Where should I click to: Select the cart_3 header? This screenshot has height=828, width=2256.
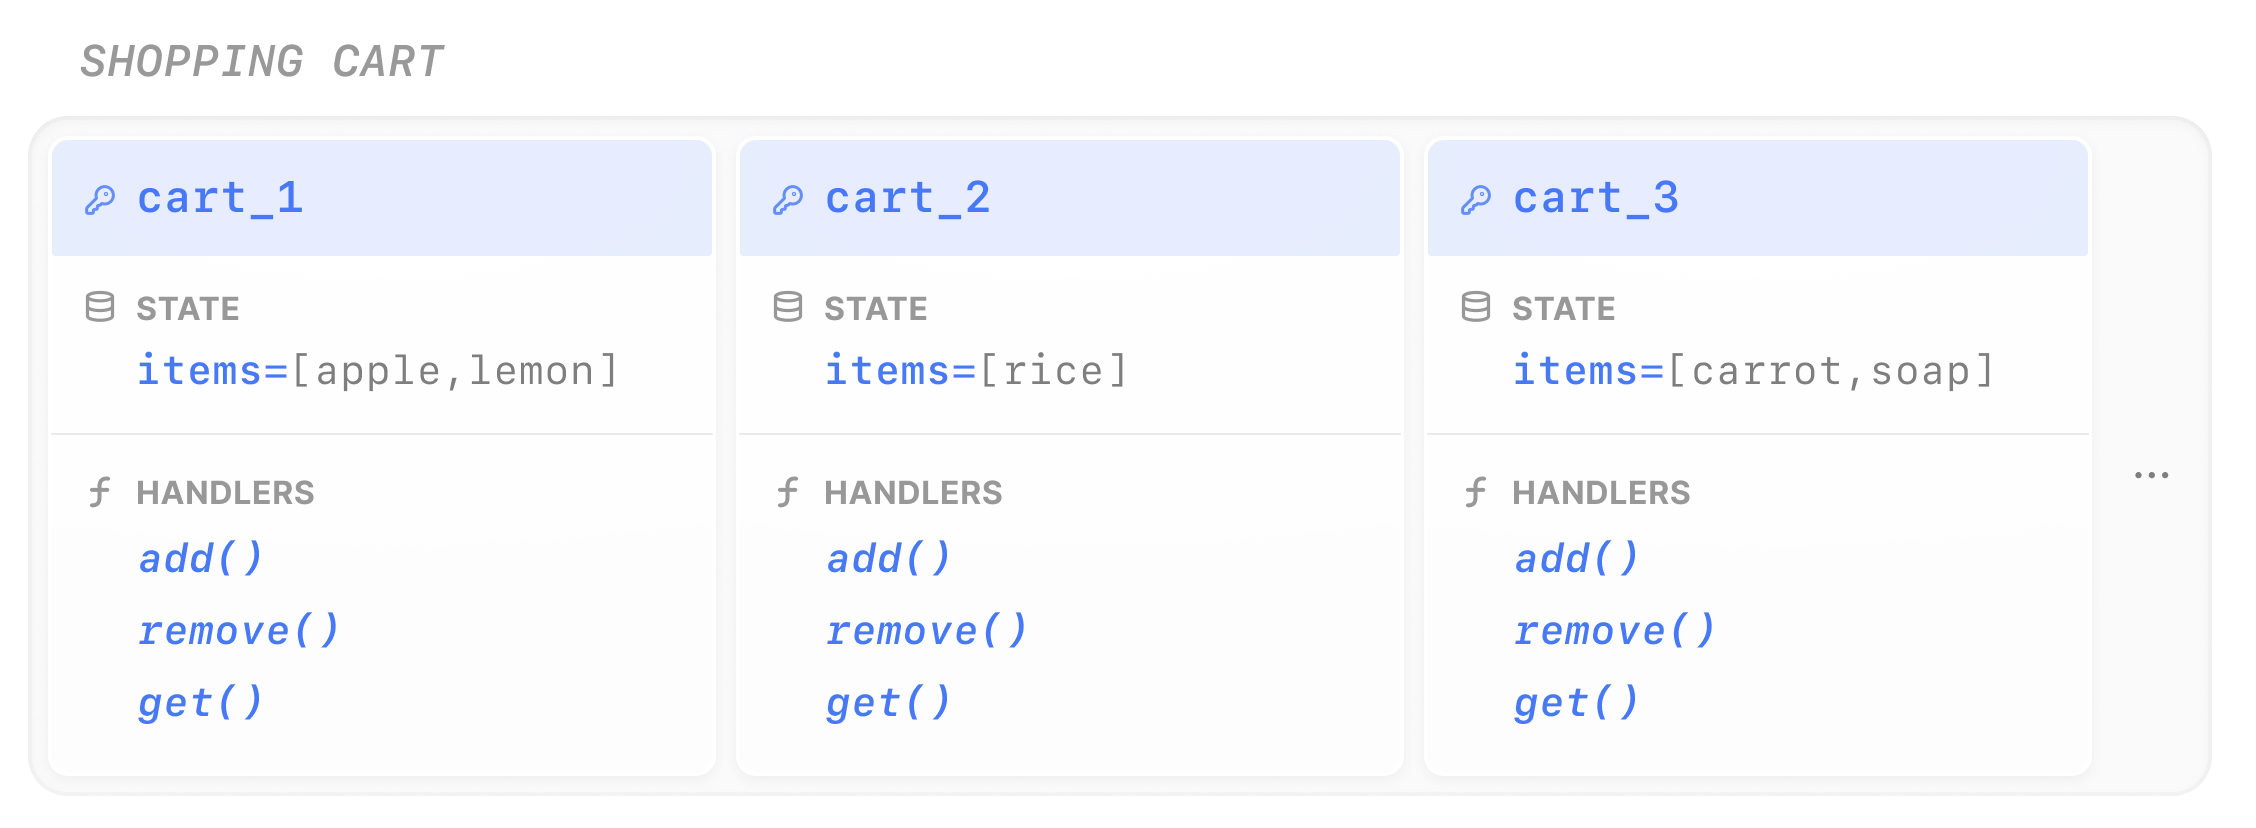pyautogui.click(x=1758, y=198)
